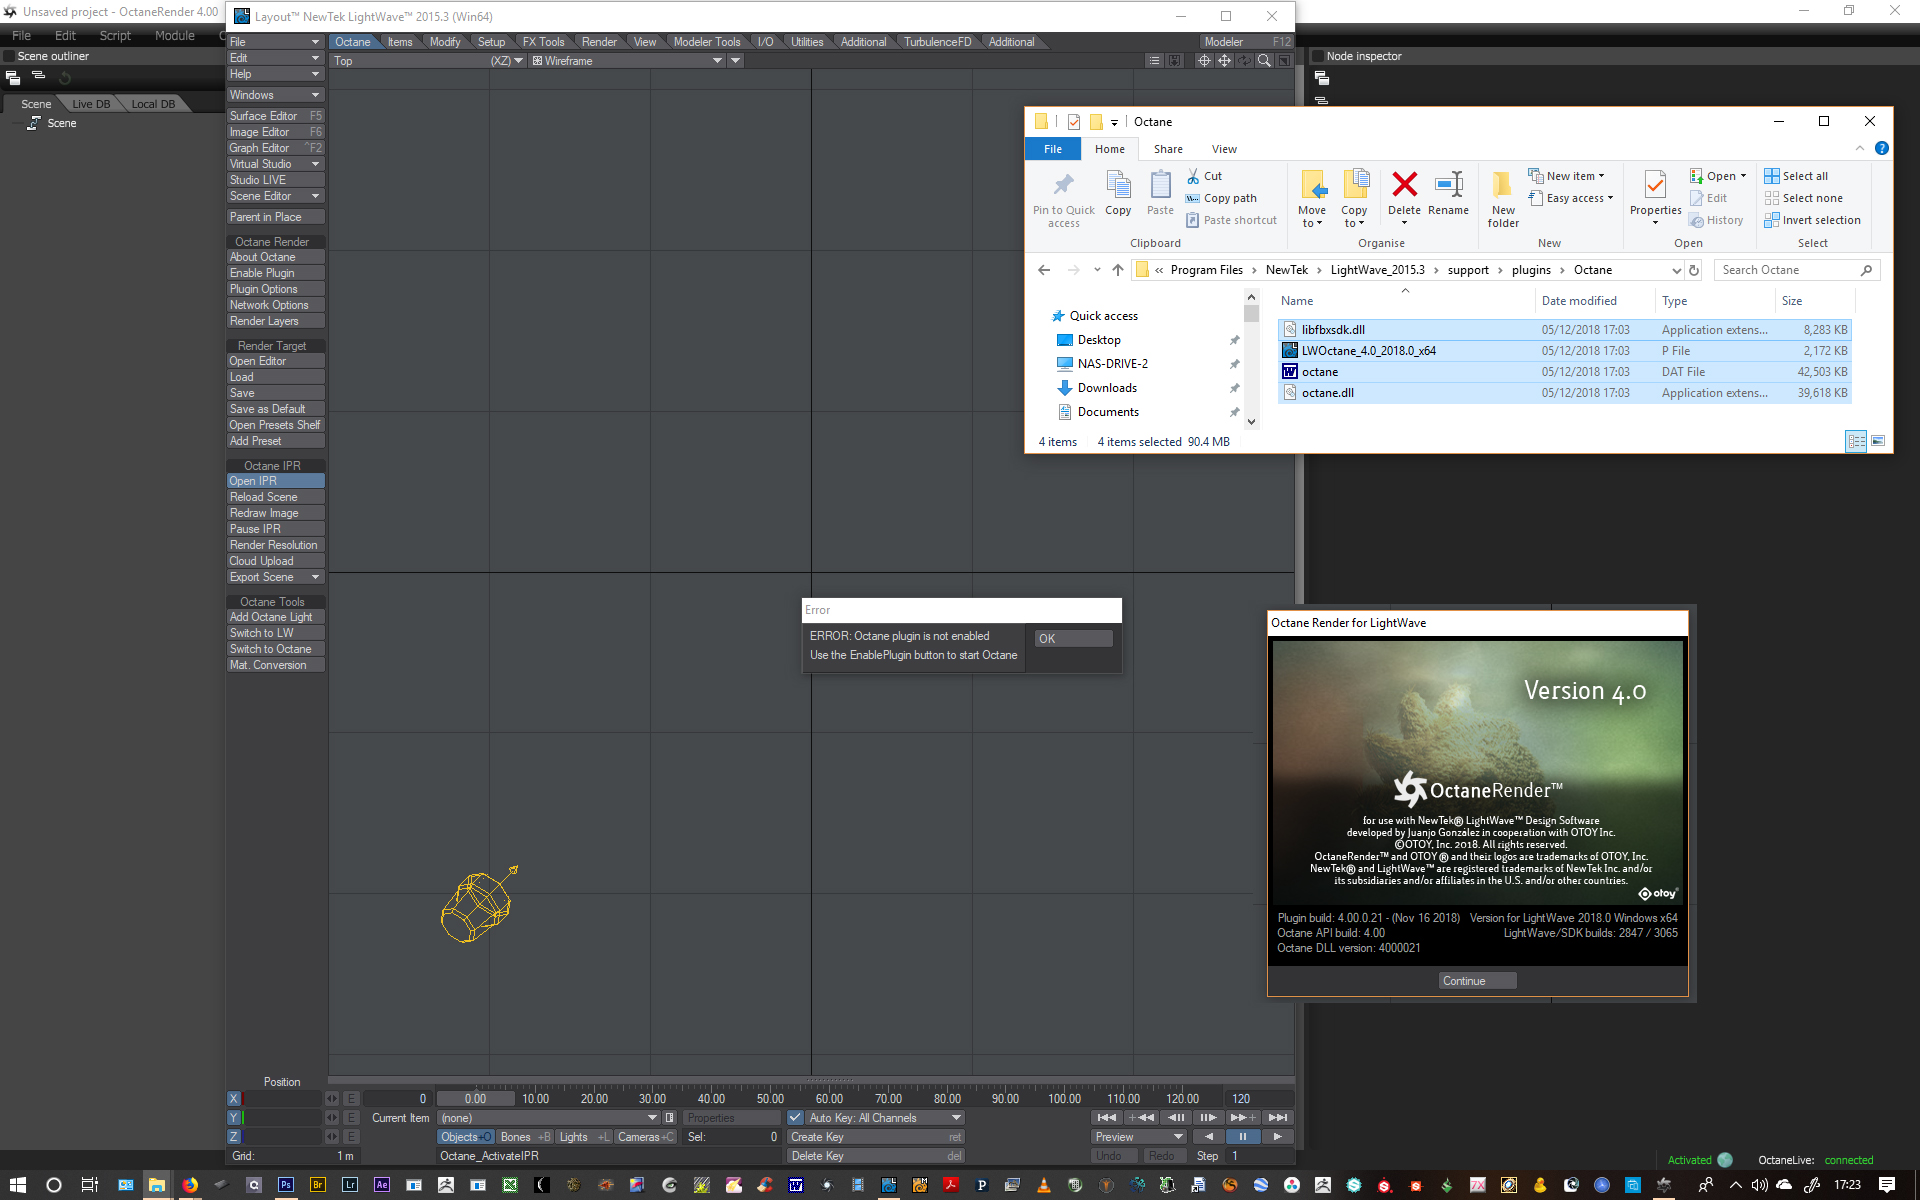Open the Current Item dropdown
1920x1200 pixels.
pos(548,1118)
